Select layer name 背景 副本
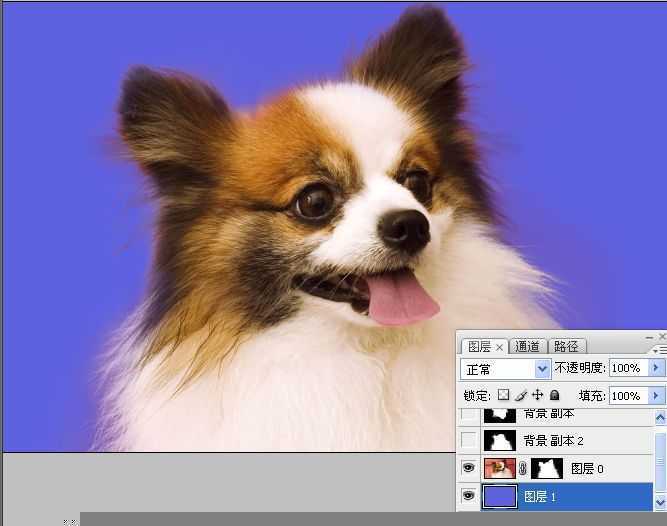 point(549,413)
